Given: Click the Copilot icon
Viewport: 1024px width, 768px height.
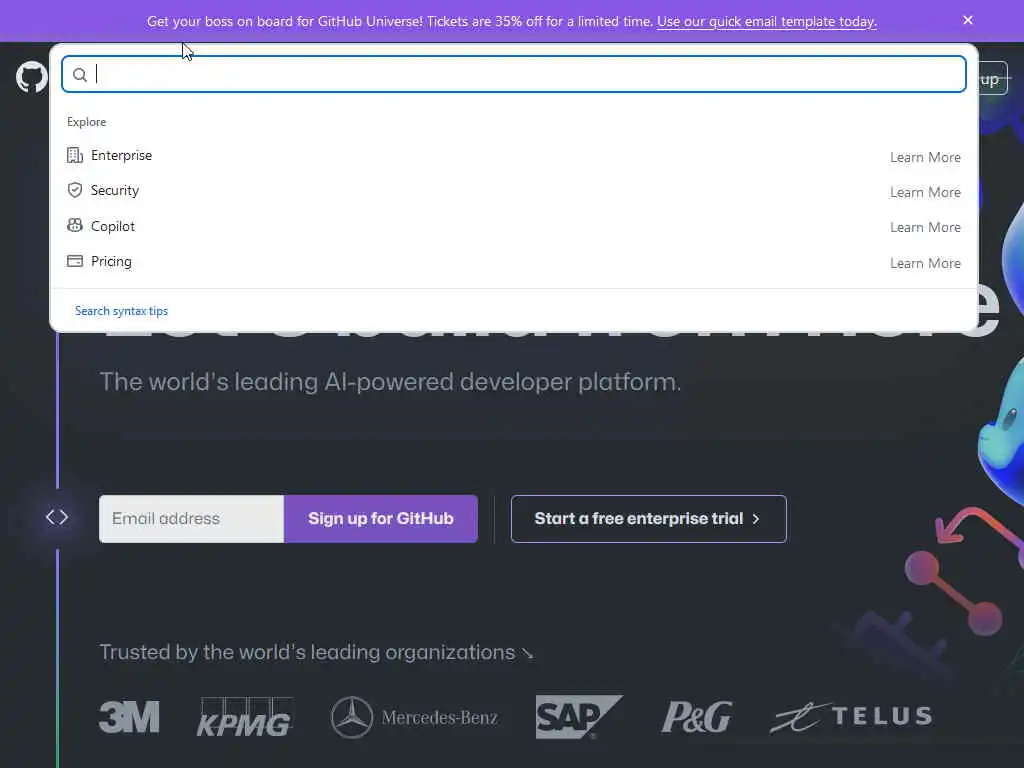Looking at the screenshot, I should pos(75,225).
